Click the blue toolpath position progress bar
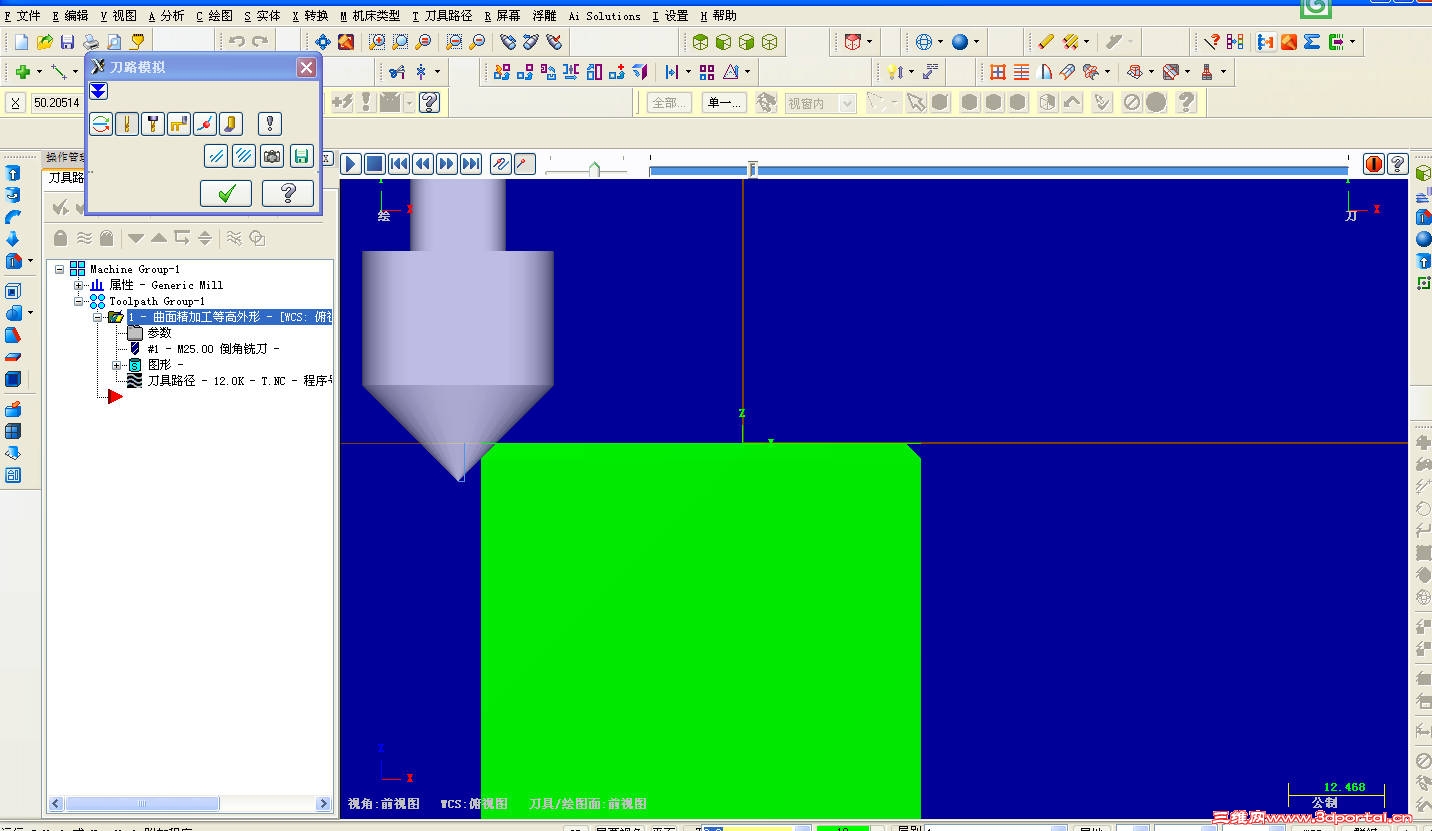The height and width of the screenshot is (831, 1432). pyautogui.click(x=999, y=171)
